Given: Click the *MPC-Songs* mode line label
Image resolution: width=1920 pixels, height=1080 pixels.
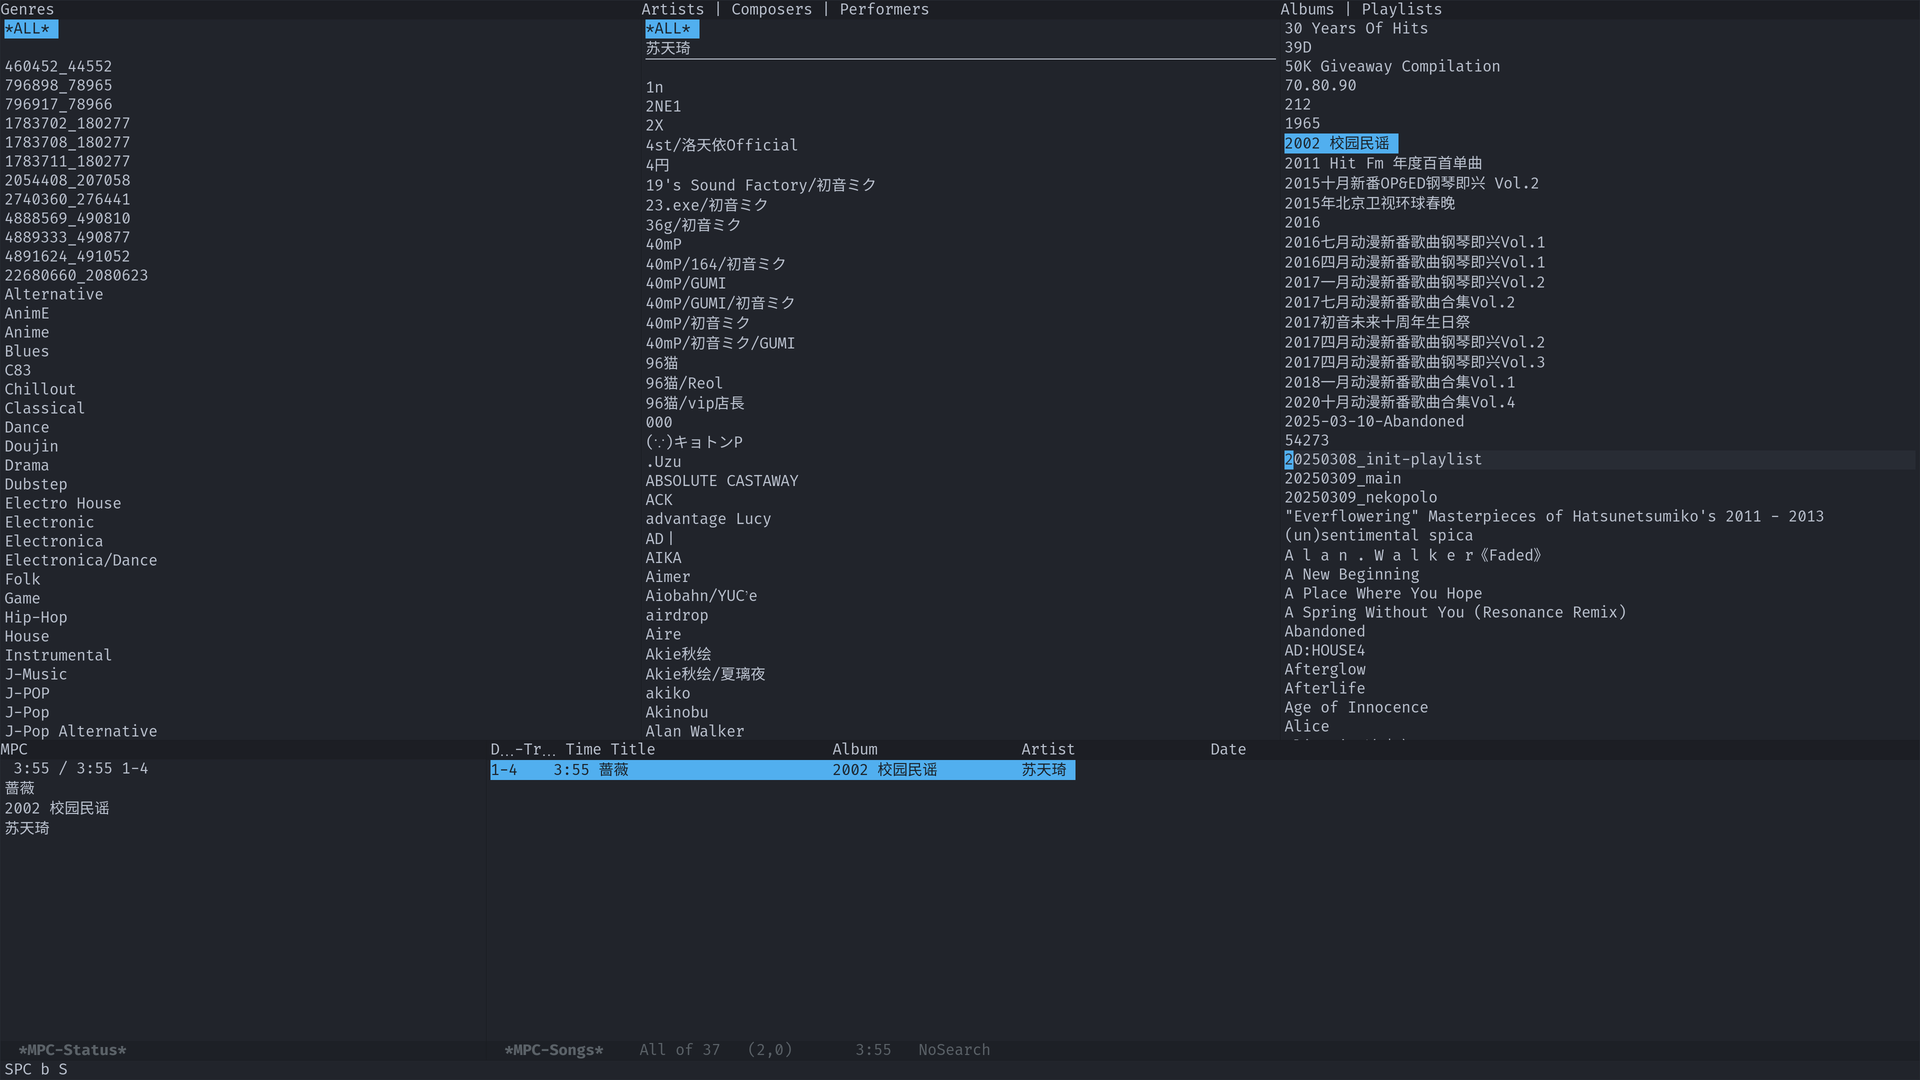Looking at the screenshot, I should (553, 1050).
